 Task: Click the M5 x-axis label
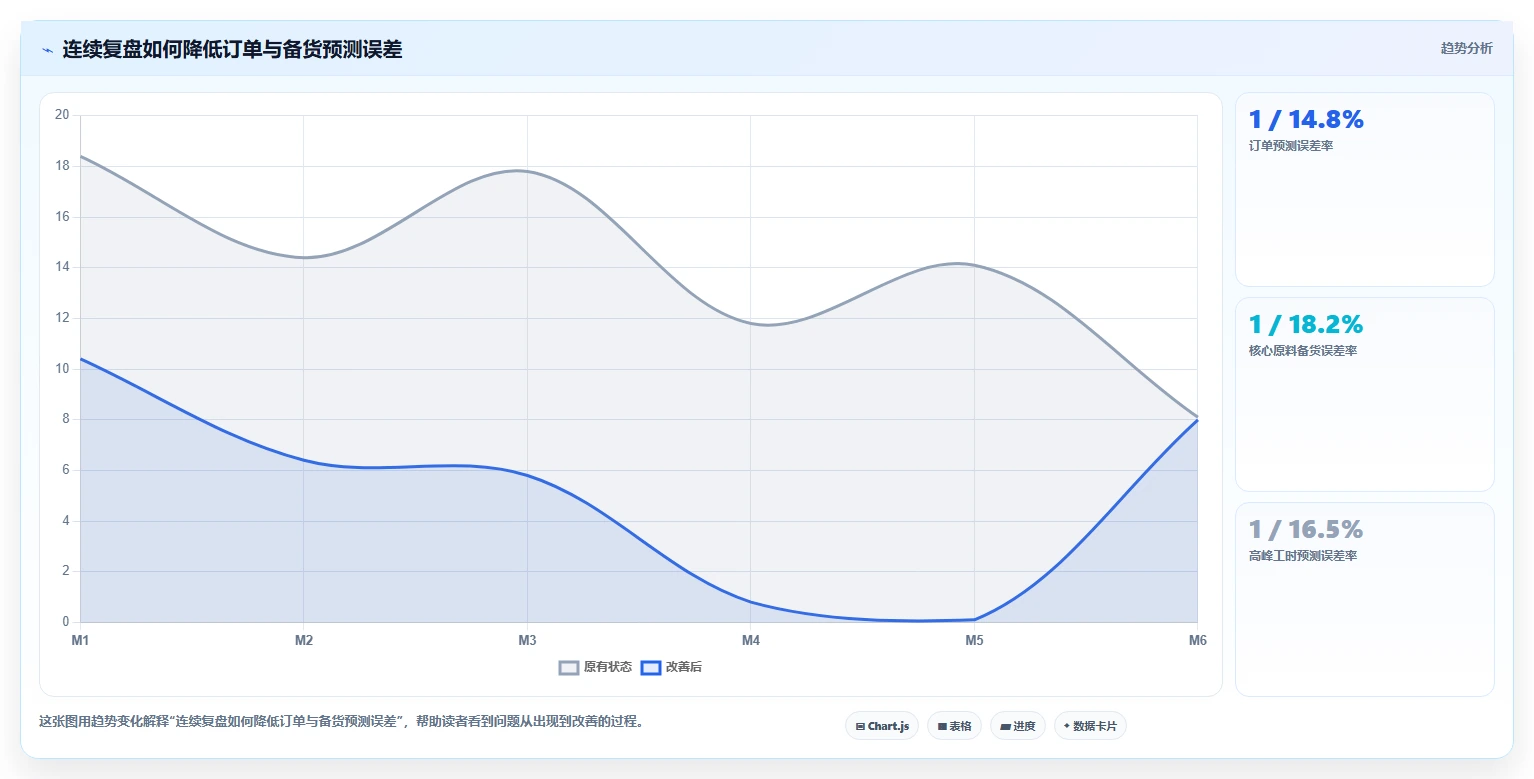974,641
